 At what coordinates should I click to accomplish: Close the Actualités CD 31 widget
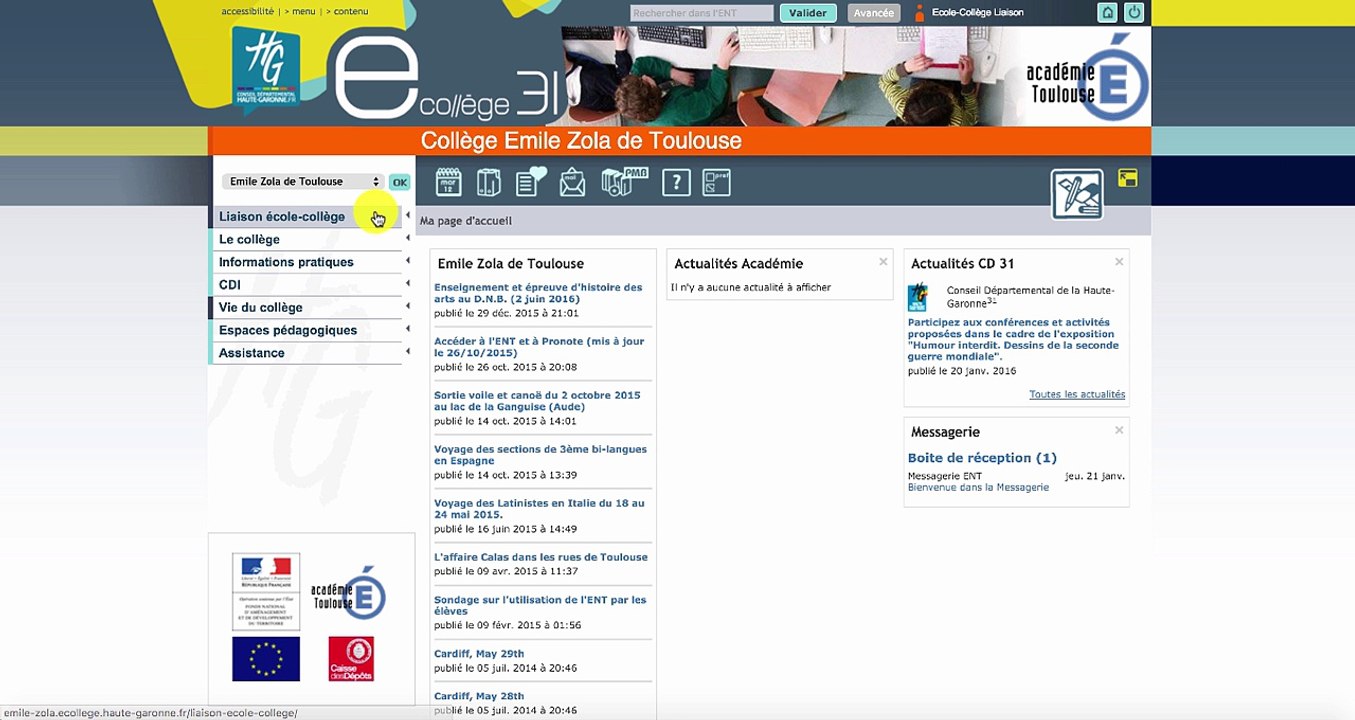(x=1119, y=262)
